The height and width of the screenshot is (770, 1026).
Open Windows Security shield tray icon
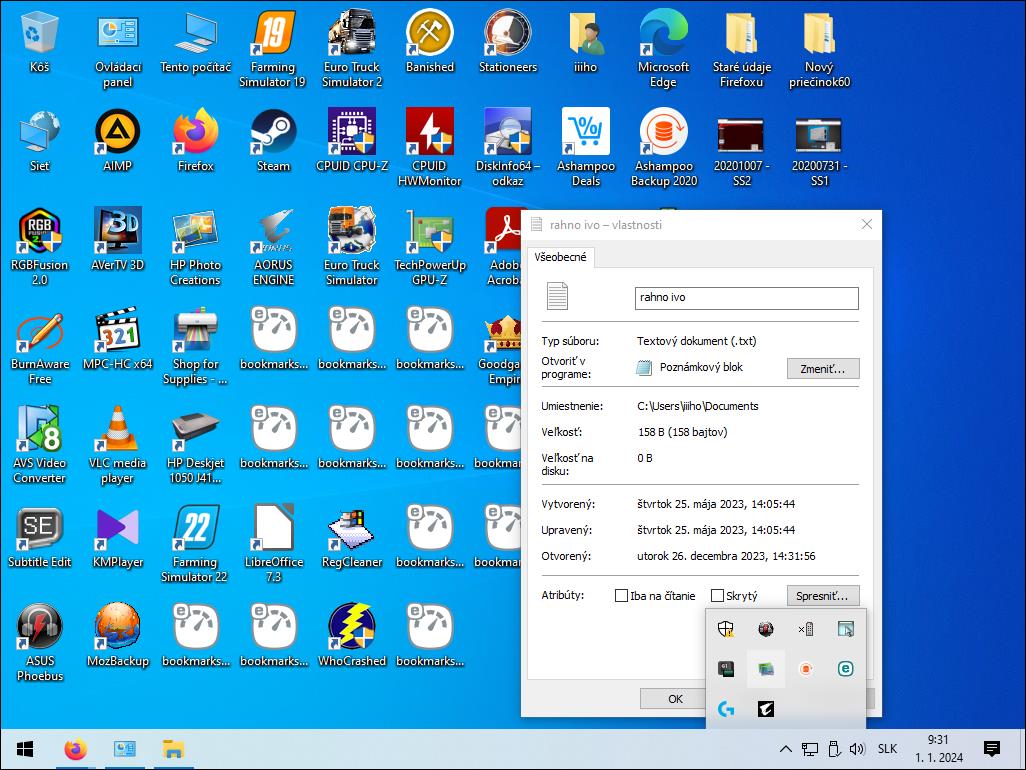point(726,629)
